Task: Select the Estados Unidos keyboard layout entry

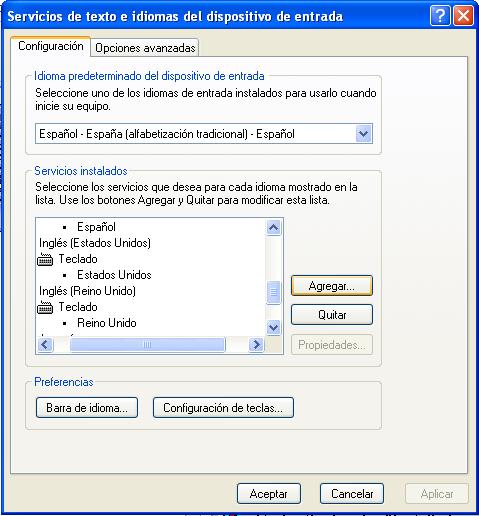Action: click(x=114, y=275)
